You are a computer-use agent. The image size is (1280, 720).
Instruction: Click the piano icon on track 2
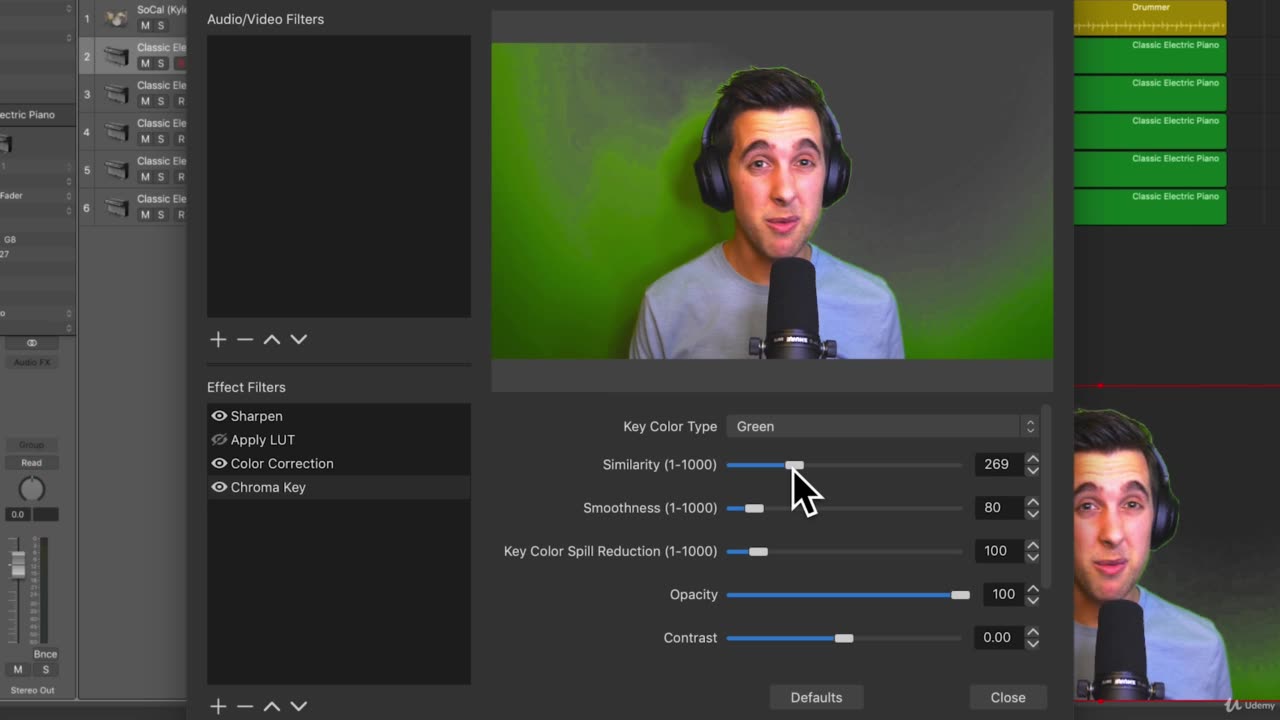coord(117,56)
